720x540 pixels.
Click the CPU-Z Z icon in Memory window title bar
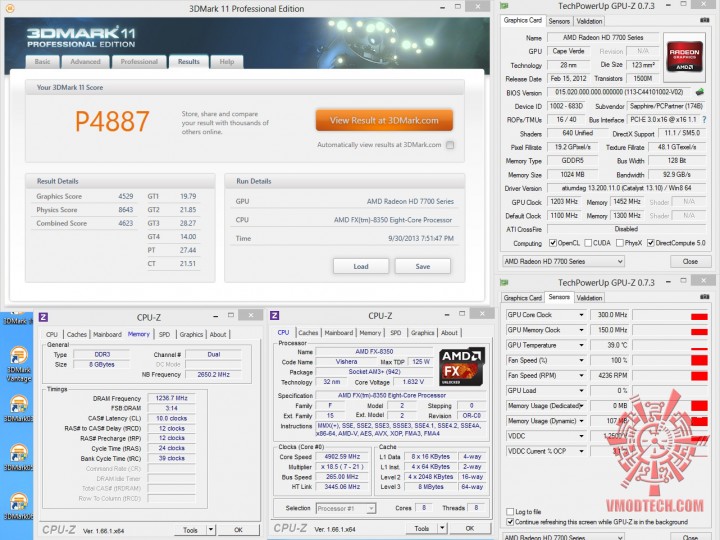pos(43,317)
